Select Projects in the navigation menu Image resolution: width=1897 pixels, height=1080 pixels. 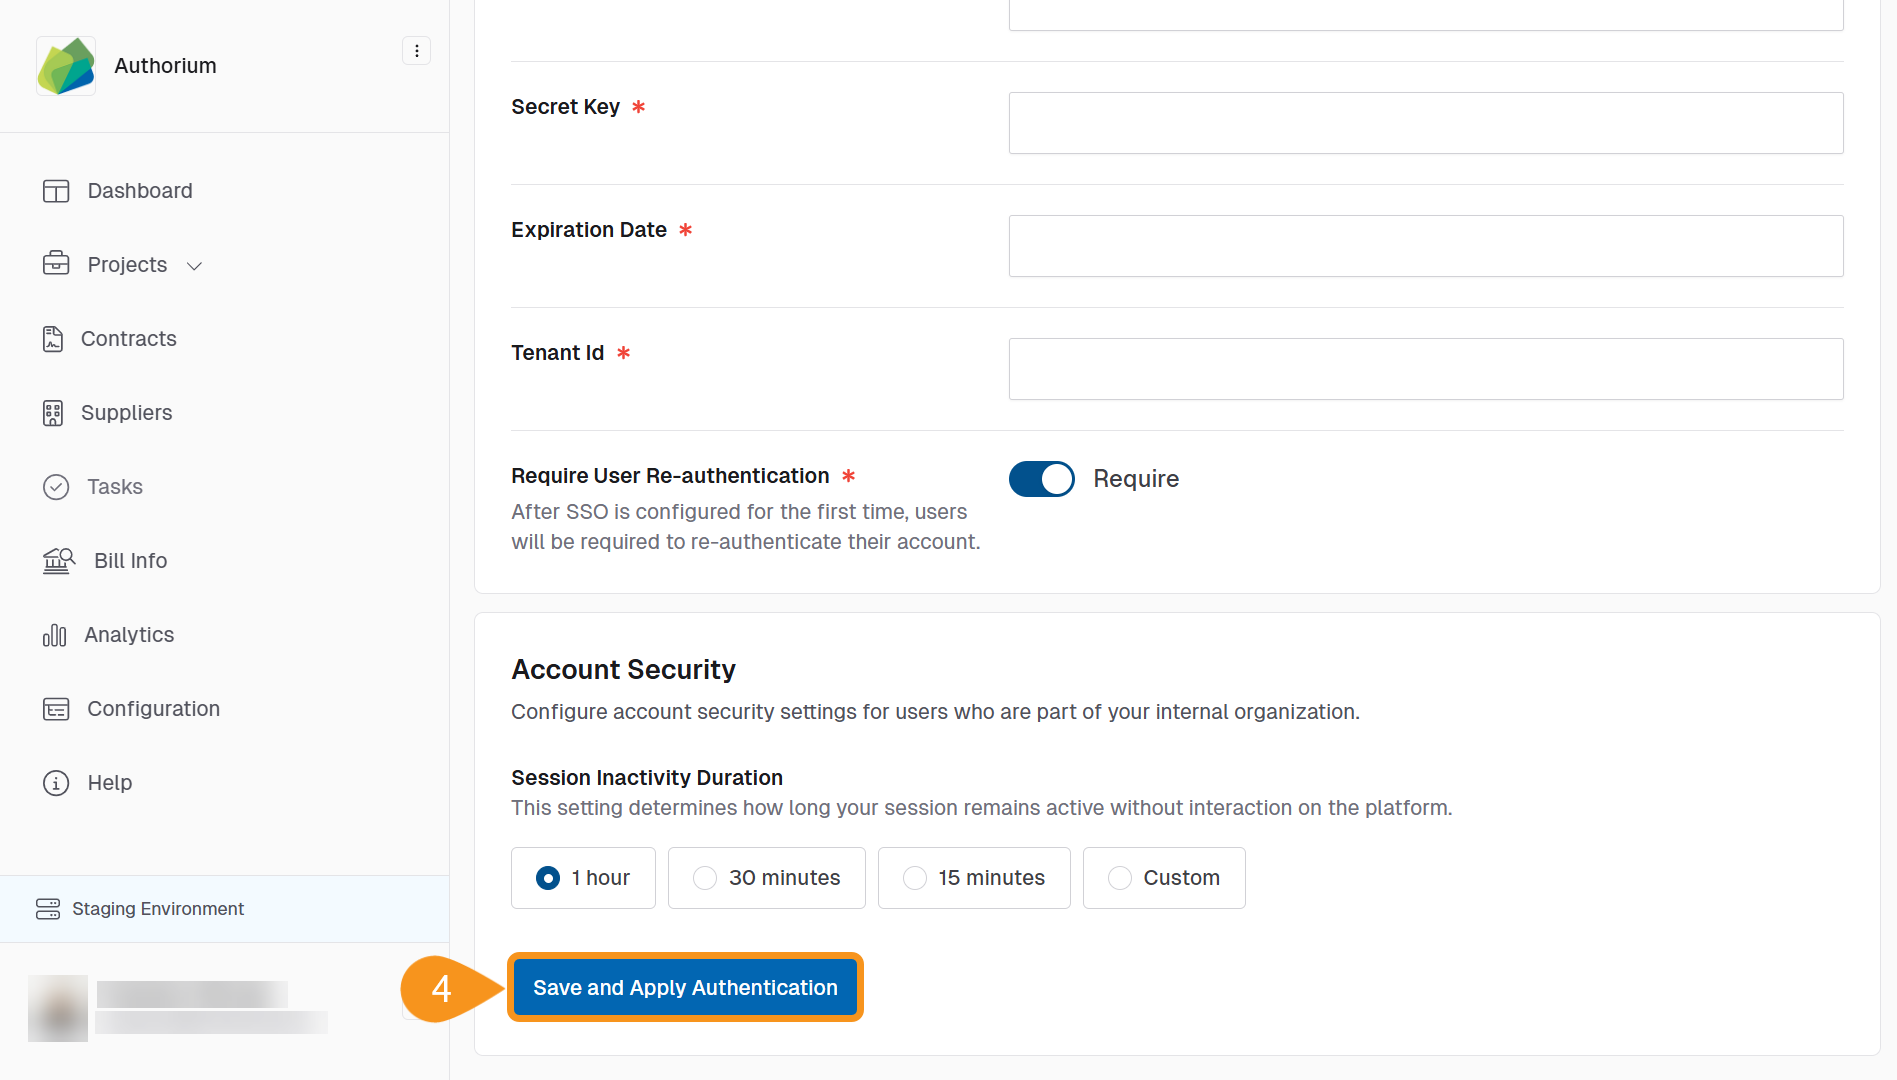coord(127,265)
